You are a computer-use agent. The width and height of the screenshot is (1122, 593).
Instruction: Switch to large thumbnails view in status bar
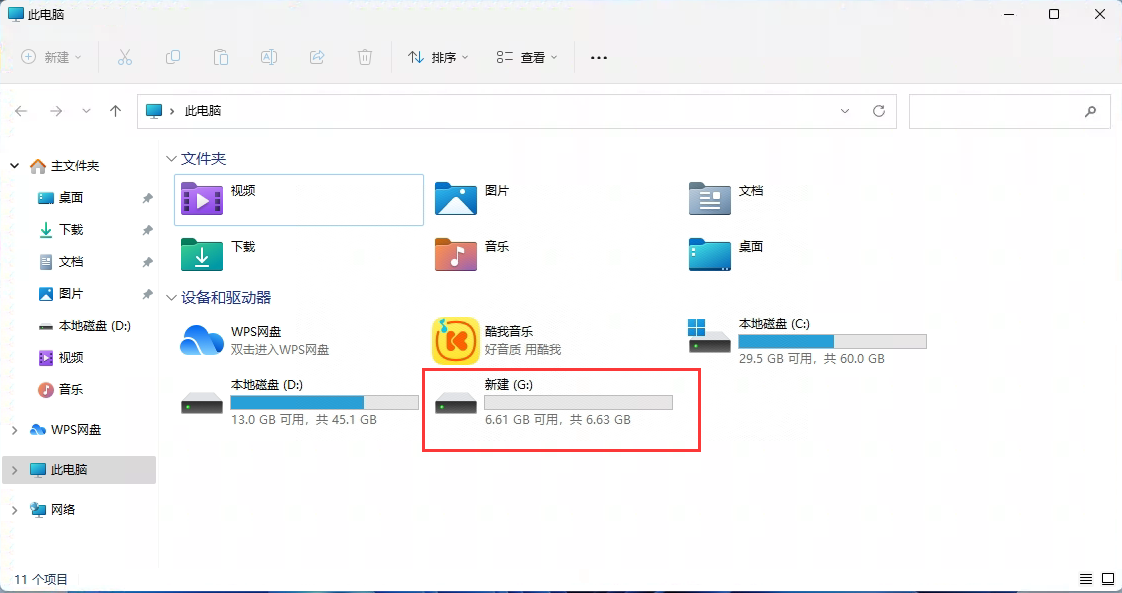click(1108, 578)
